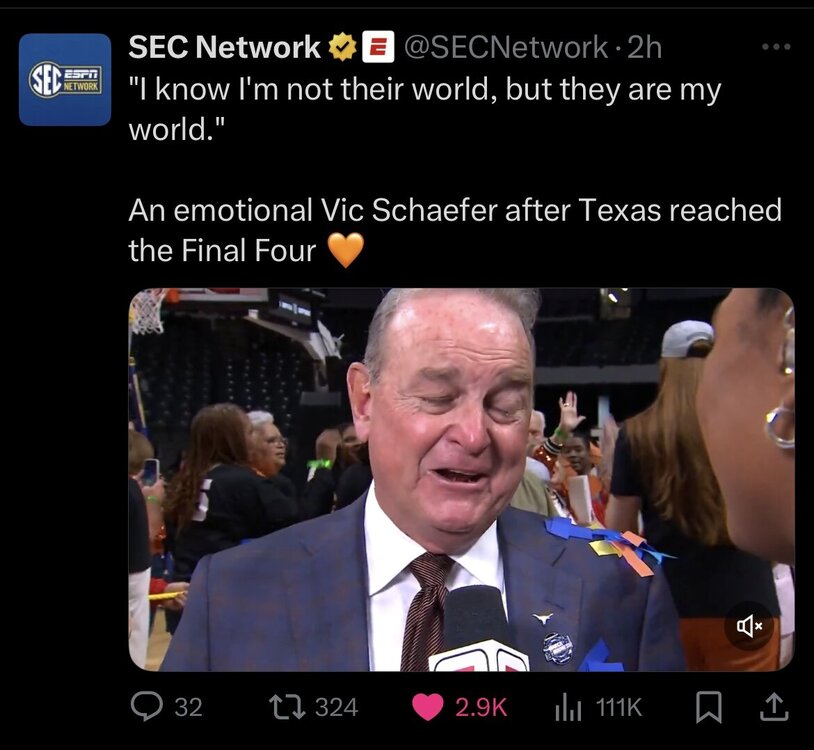Click the red ESPN affiliate badge
814x750 pixels.
(x=377, y=46)
